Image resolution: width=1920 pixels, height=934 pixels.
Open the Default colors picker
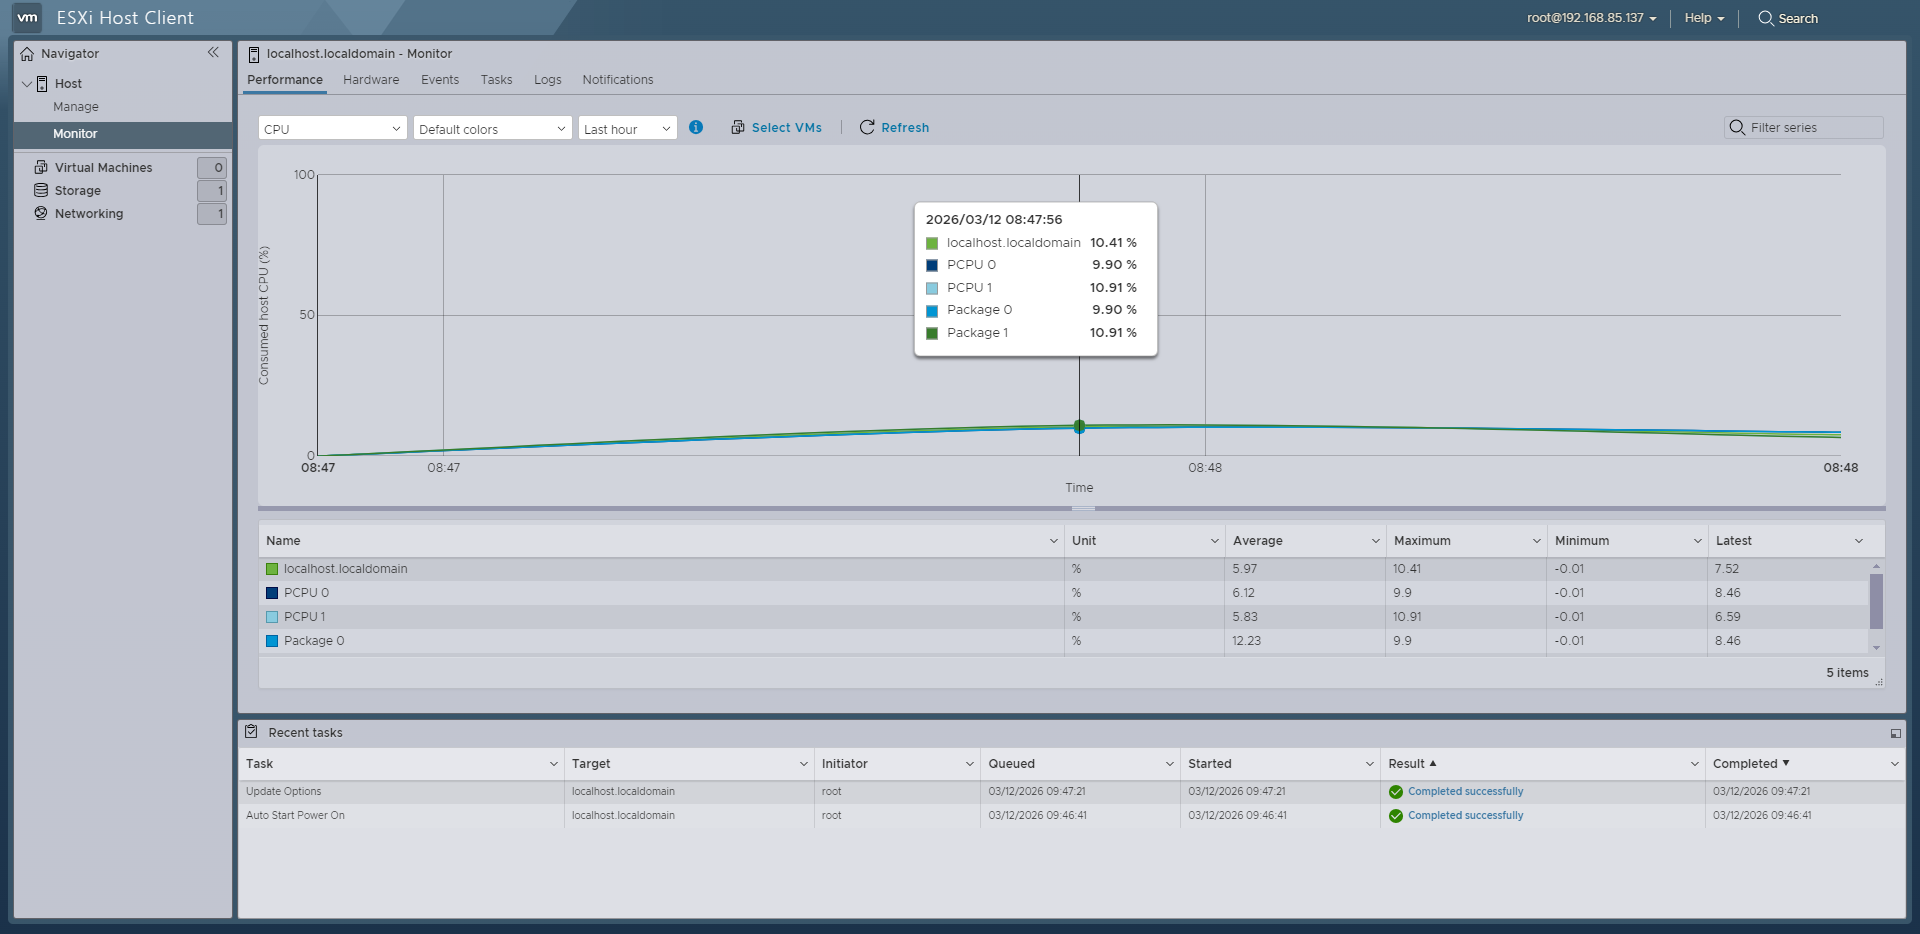491,128
